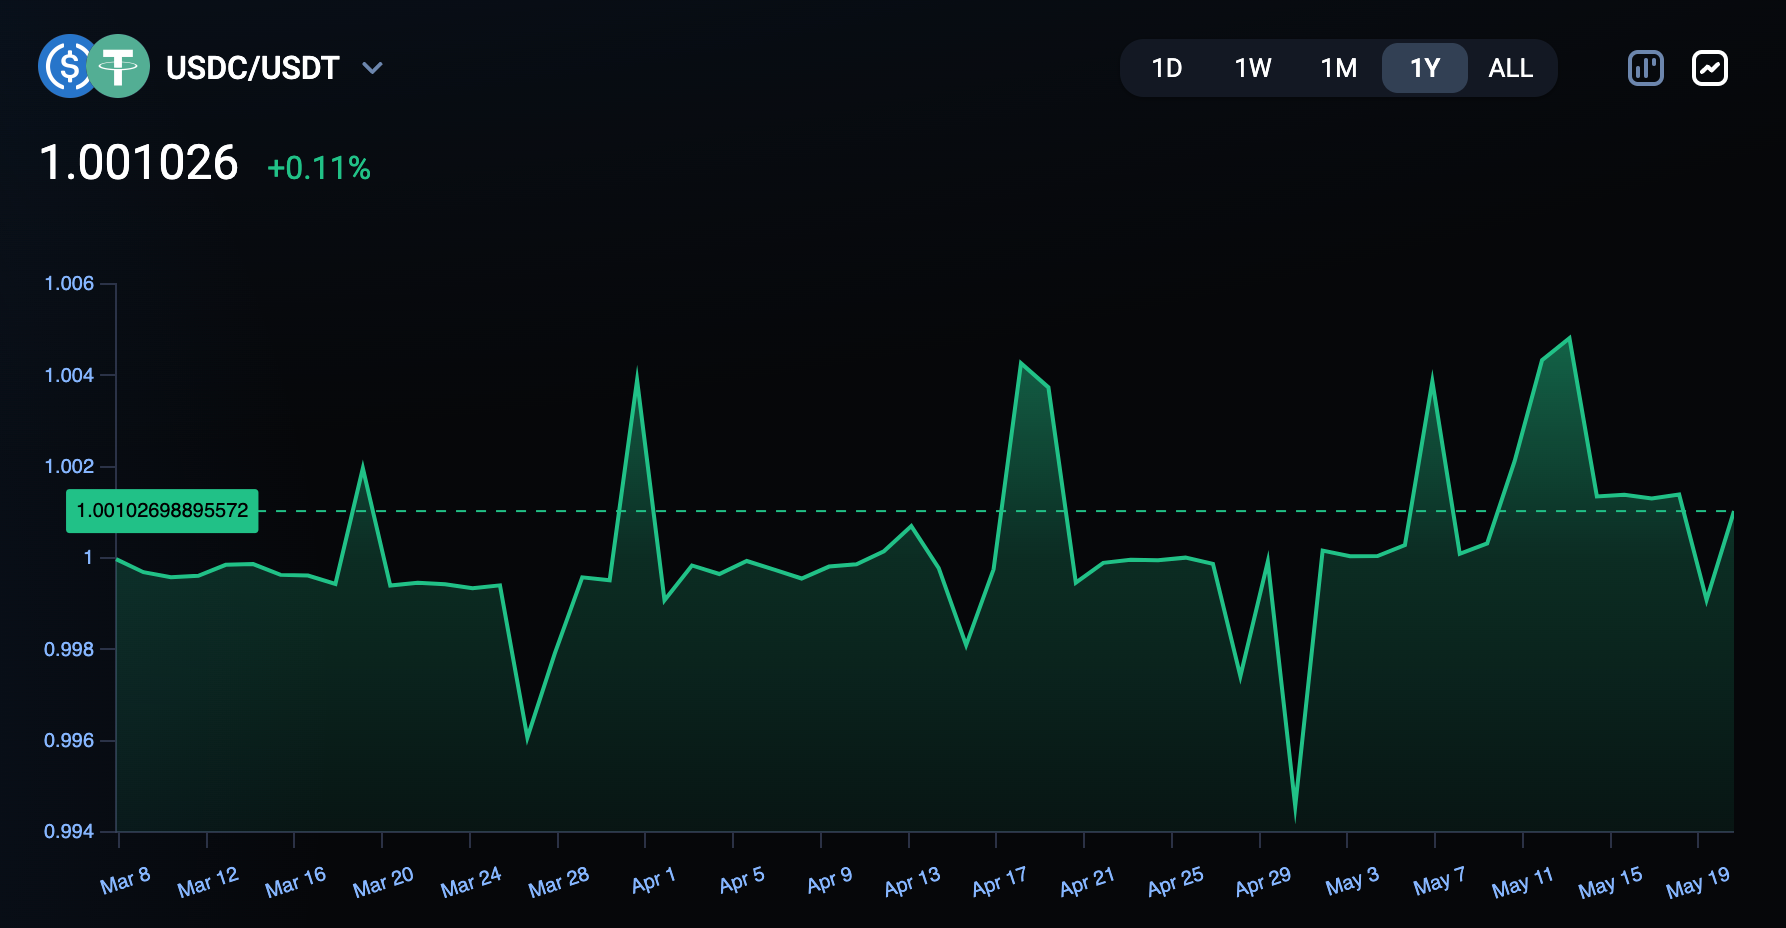Click the 0.996 y-axis label
This screenshot has height=928, width=1786.
[69, 740]
